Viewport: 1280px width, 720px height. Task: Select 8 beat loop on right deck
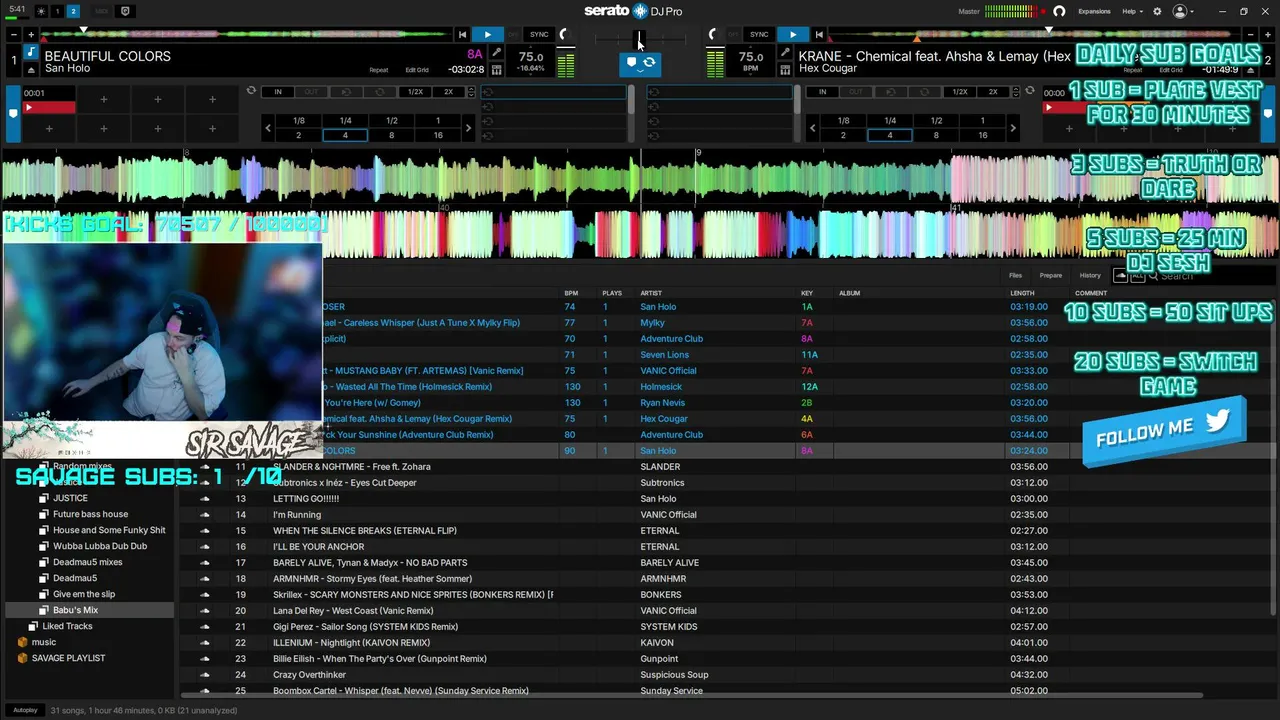(936, 135)
